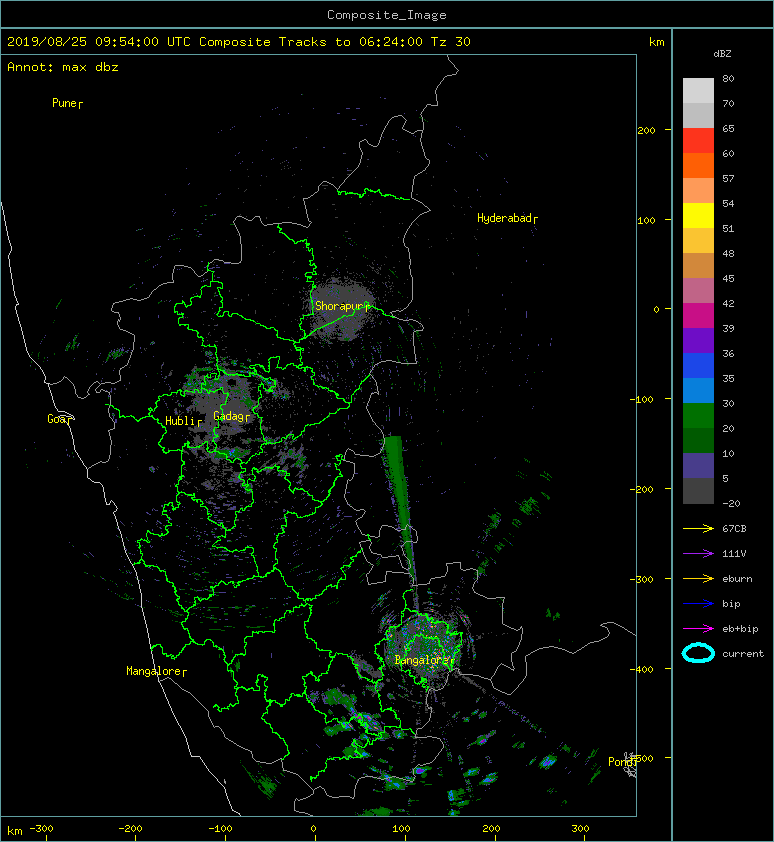Click the orange 60-57 dBZ swatch
Viewport: 774px width, 842px height.
tap(698, 165)
